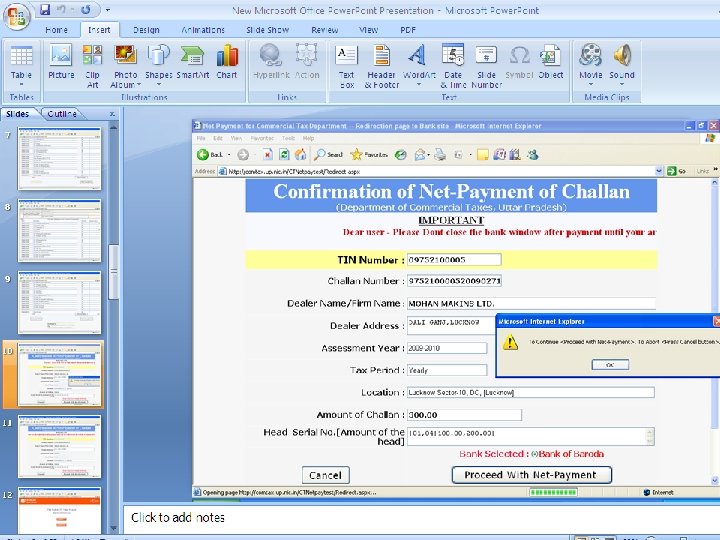Image resolution: width=720 pixels, height=540 pixels.
Task: Click the Go button beside the address bar
Action: (677, 171)
